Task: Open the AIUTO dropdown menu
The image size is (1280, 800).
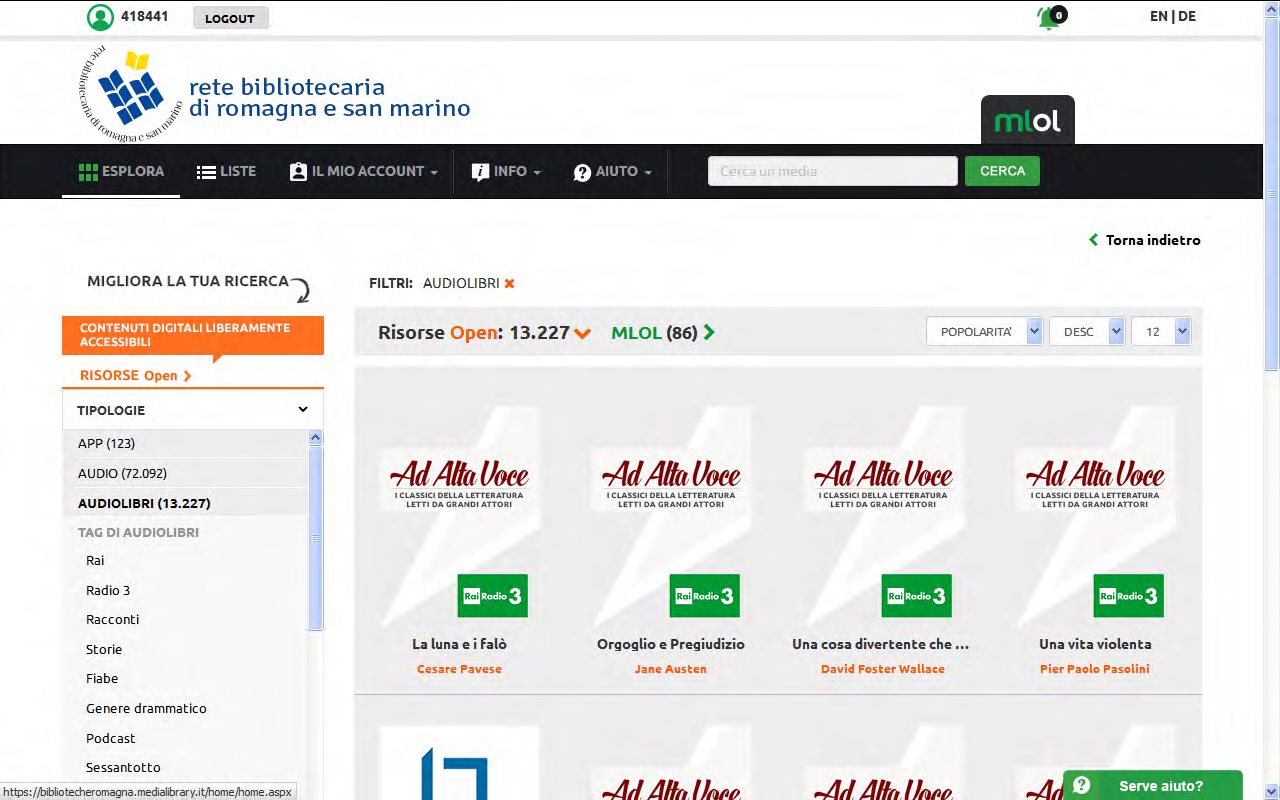Action: 612,172
